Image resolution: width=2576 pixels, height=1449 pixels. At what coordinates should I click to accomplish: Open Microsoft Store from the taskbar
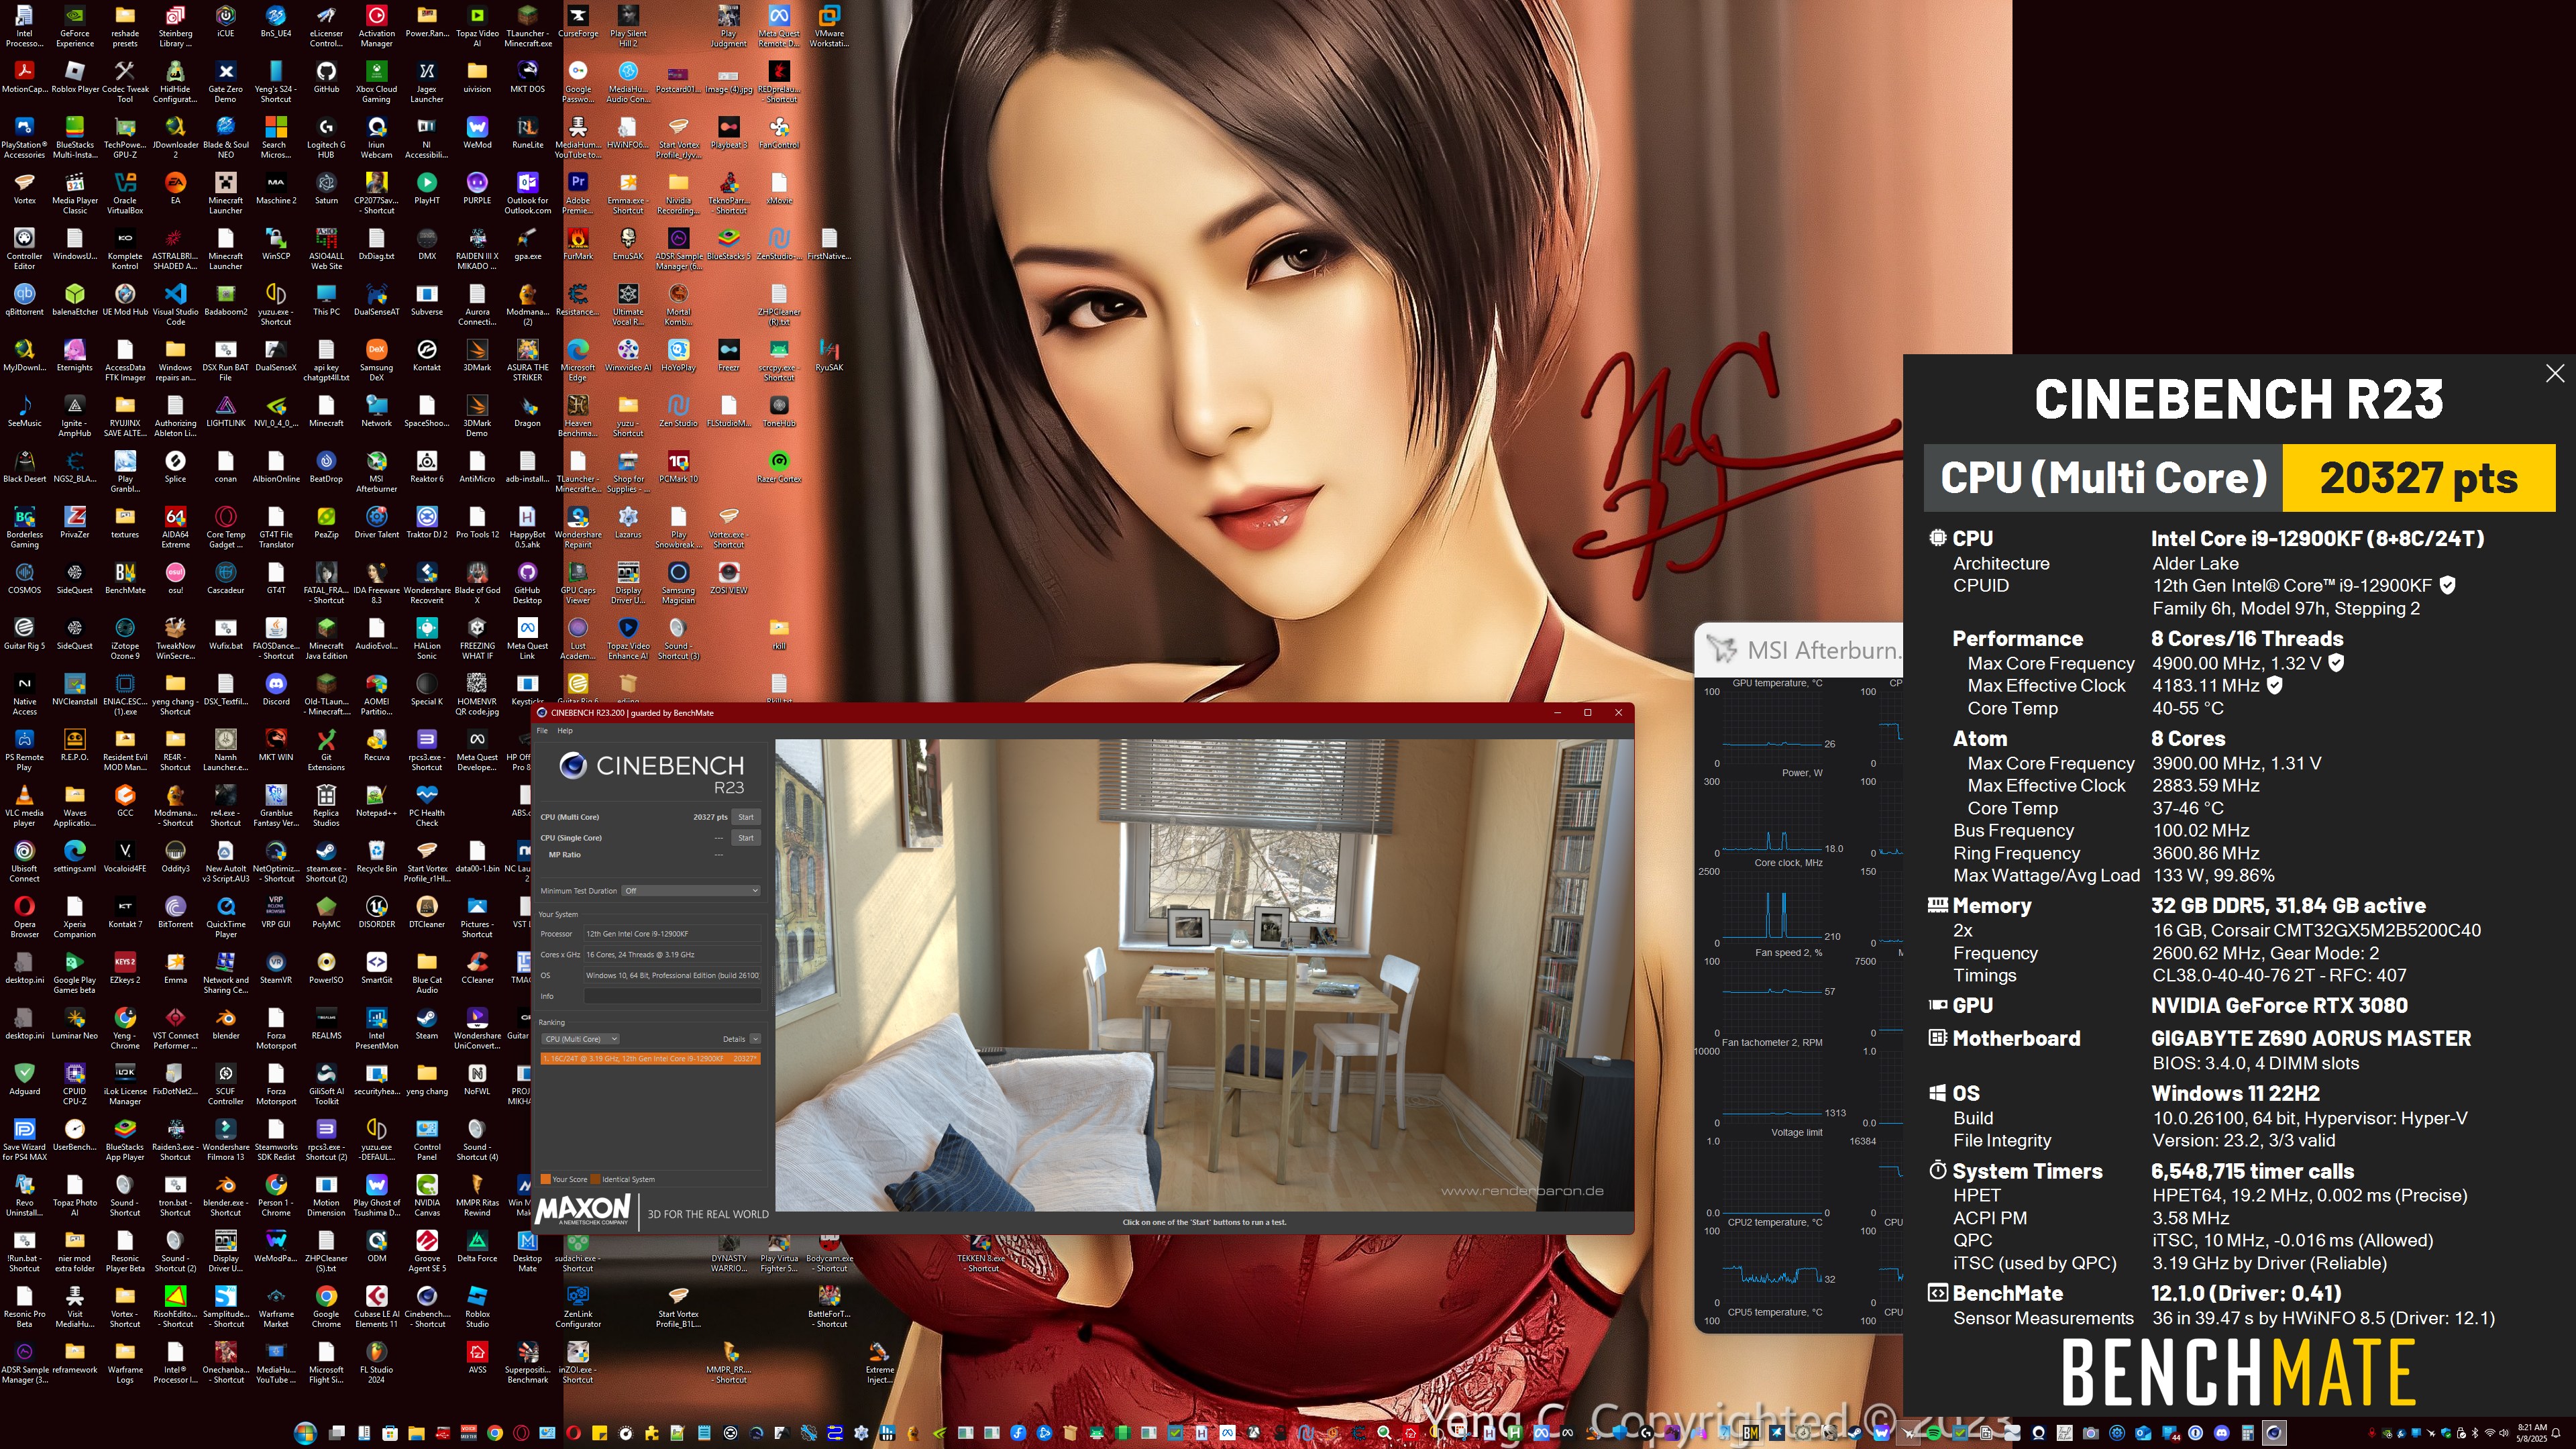point(390,1433)
